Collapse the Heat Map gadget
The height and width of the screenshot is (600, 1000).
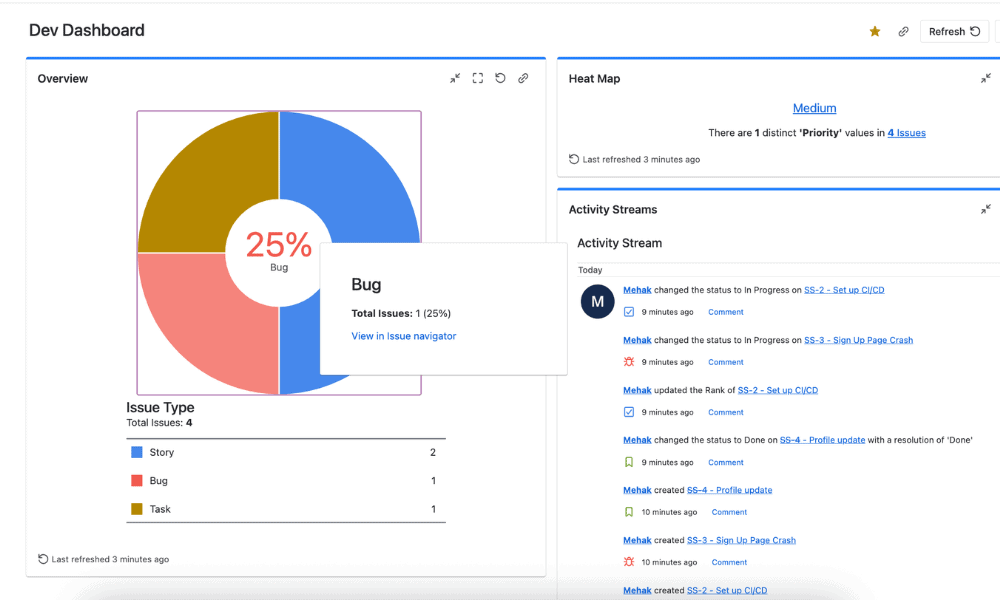pos(986,78)
